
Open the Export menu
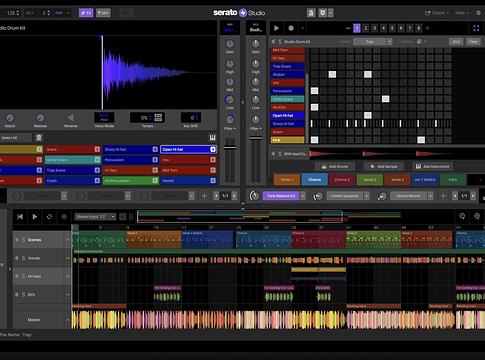coord(437,13)
